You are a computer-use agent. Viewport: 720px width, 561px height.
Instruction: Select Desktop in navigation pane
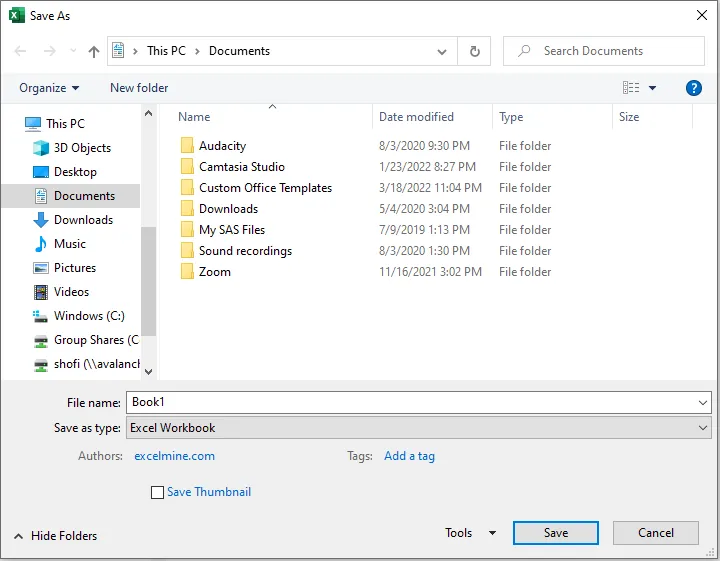75,172
